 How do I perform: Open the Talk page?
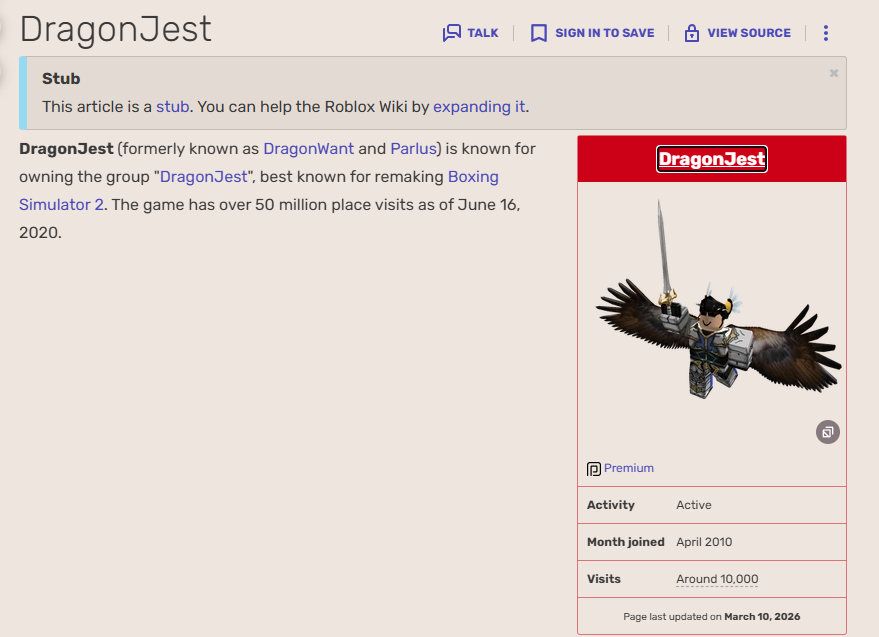pos(470,33)
